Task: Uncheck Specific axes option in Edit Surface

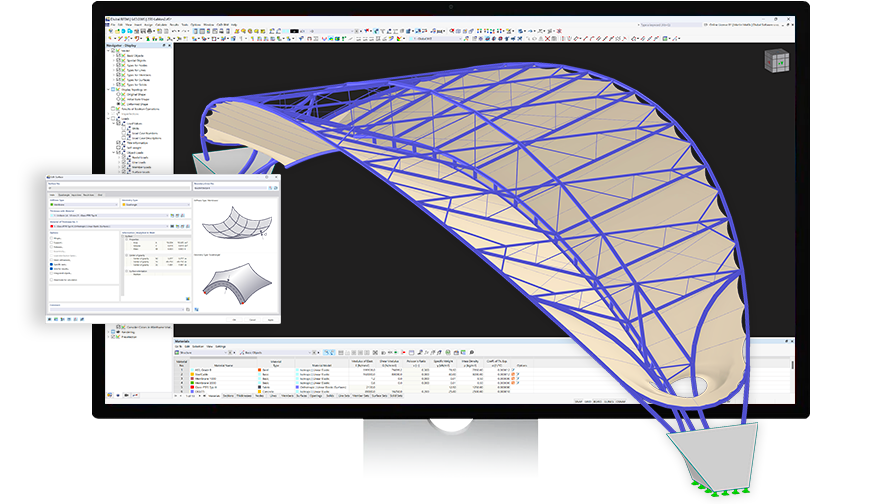Action: tap(51, 265)
